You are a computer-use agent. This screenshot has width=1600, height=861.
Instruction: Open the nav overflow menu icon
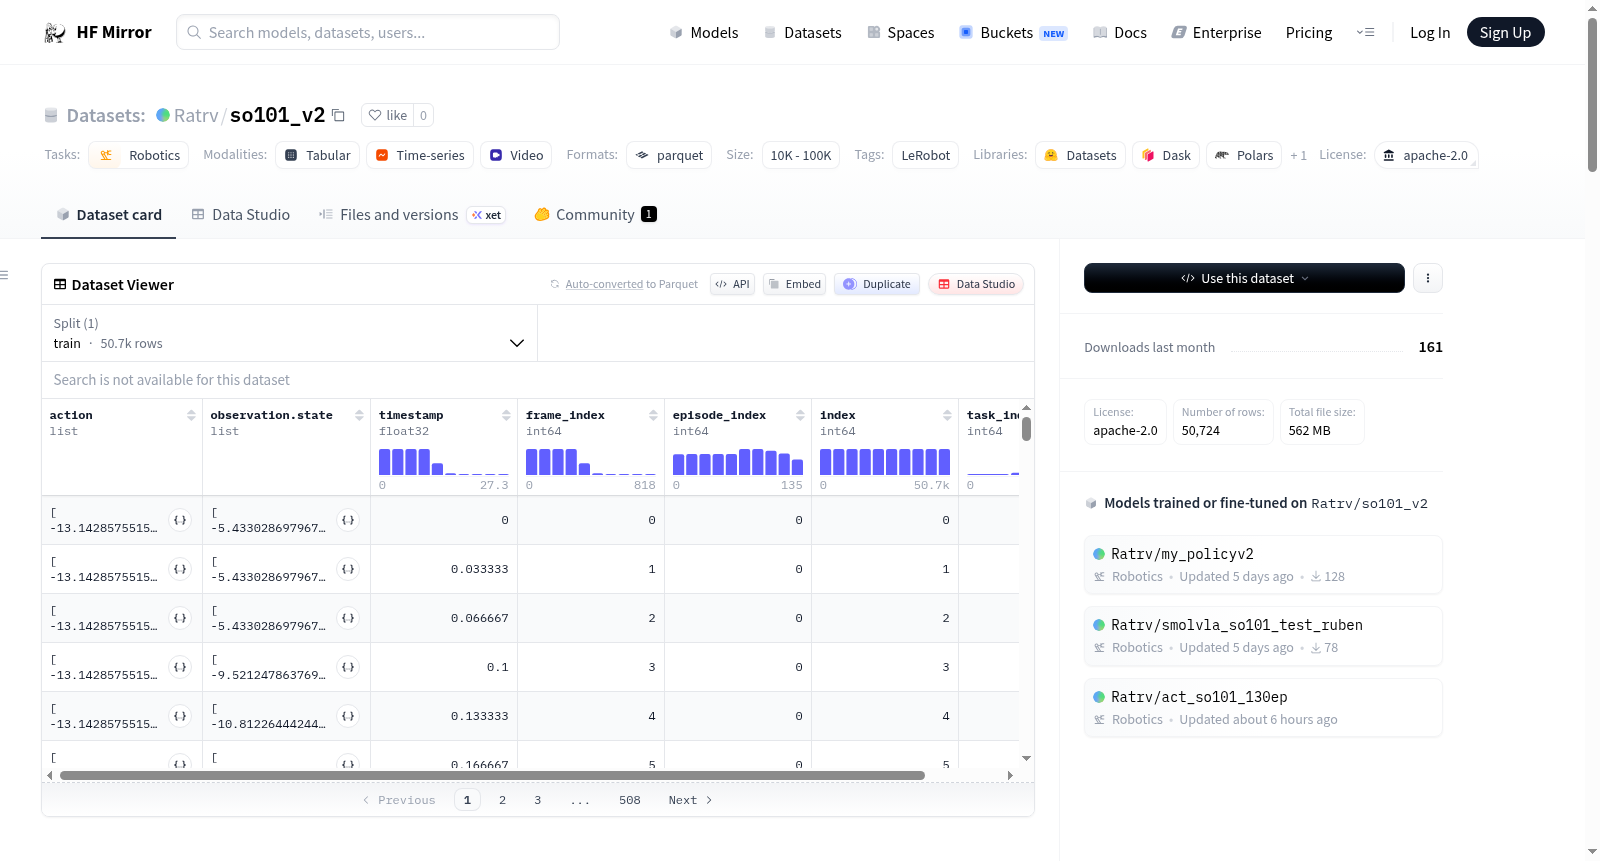(1365, 32)
